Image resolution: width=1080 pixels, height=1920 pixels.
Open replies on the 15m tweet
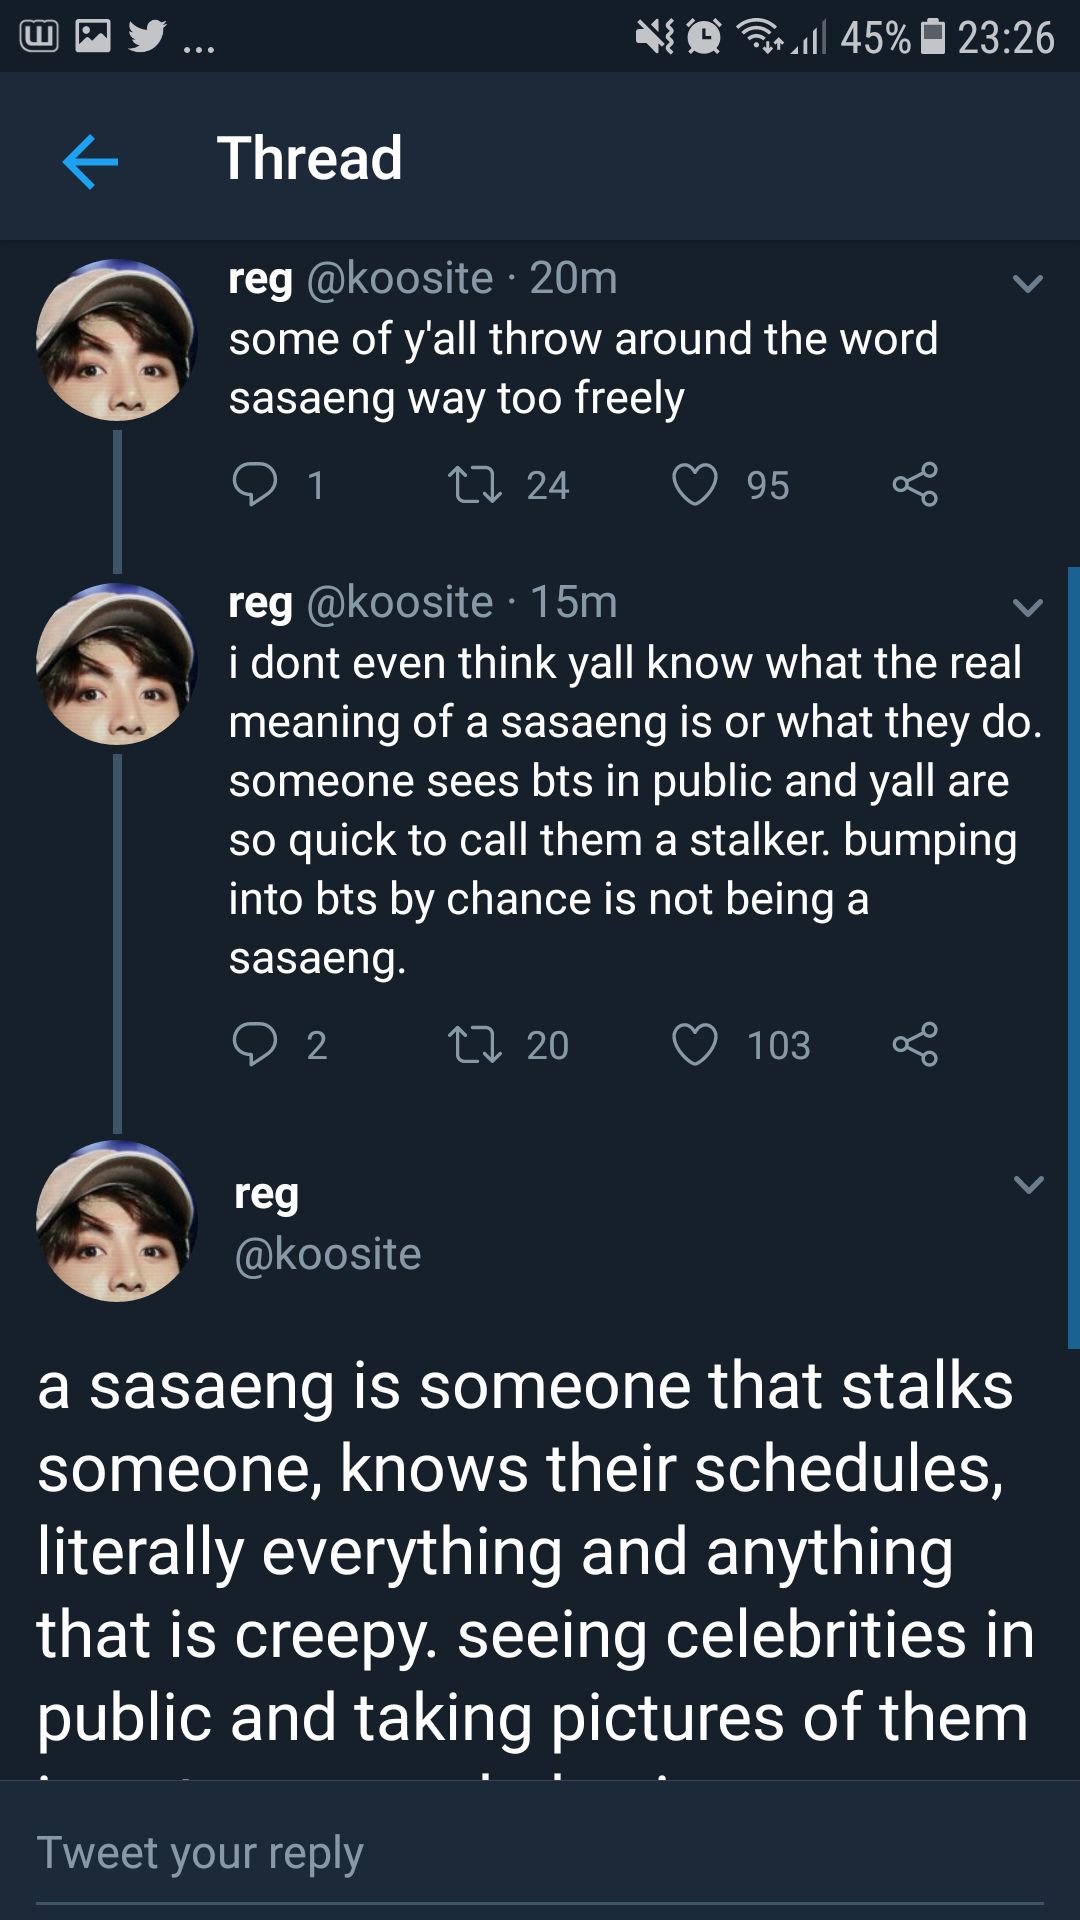point(254,1045)
